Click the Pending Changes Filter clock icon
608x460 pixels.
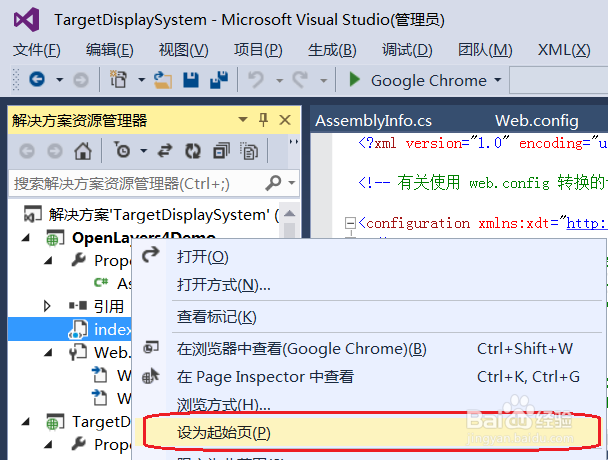[x=122, y=150]
